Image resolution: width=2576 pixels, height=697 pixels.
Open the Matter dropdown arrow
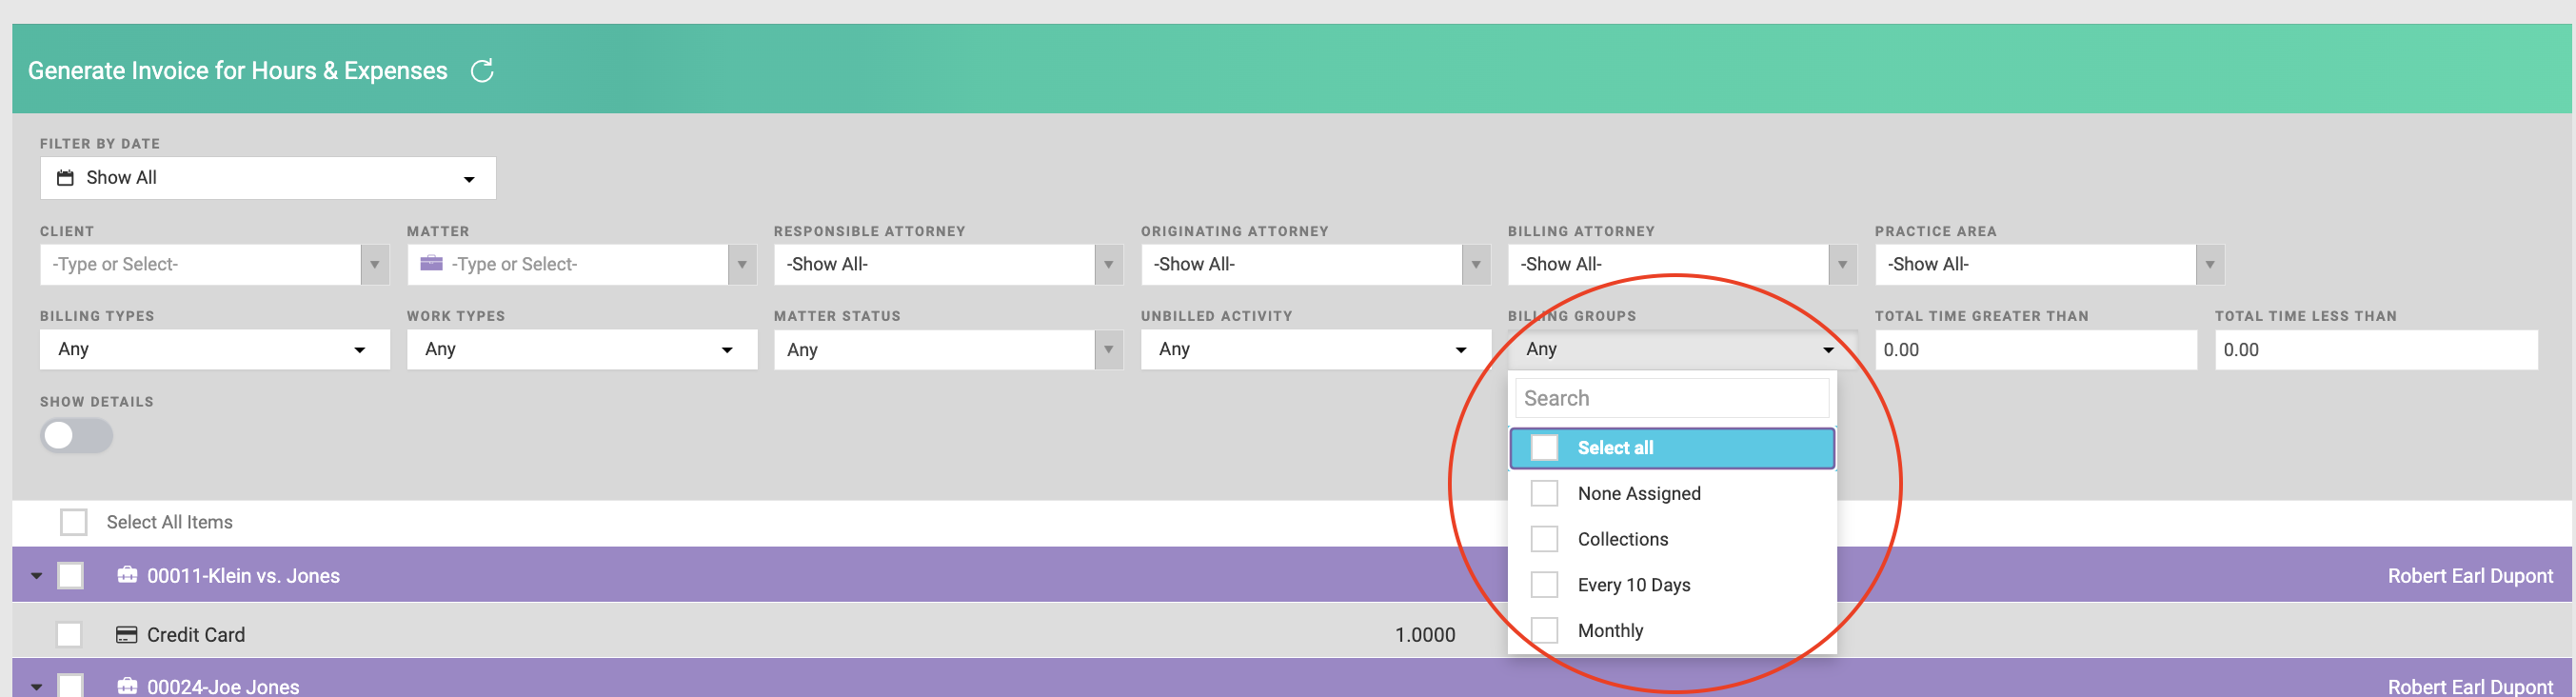click(x=742, y=265)
